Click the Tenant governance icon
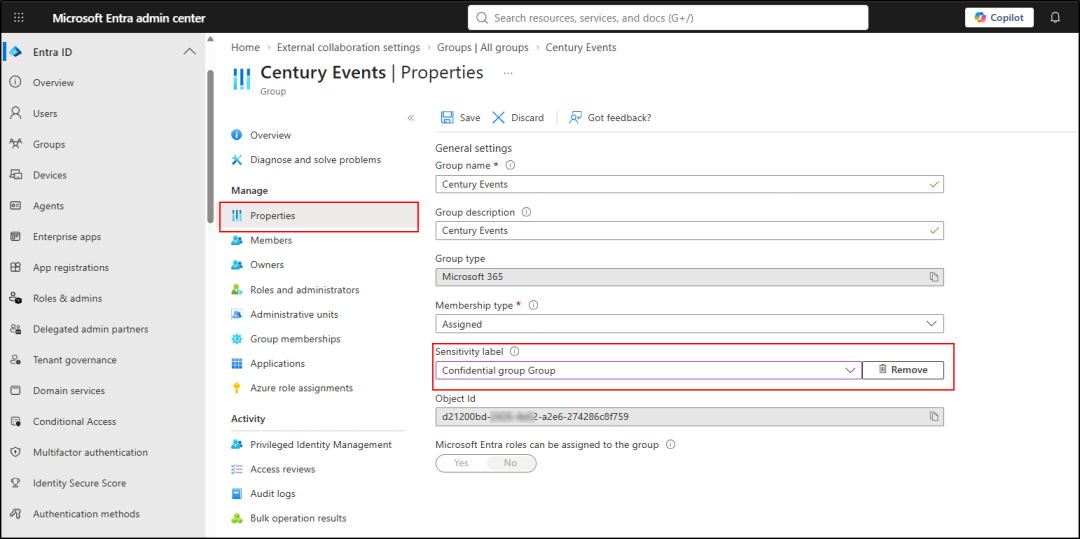The height and width of the screenshot is (539, 1080). pos(15,360)
